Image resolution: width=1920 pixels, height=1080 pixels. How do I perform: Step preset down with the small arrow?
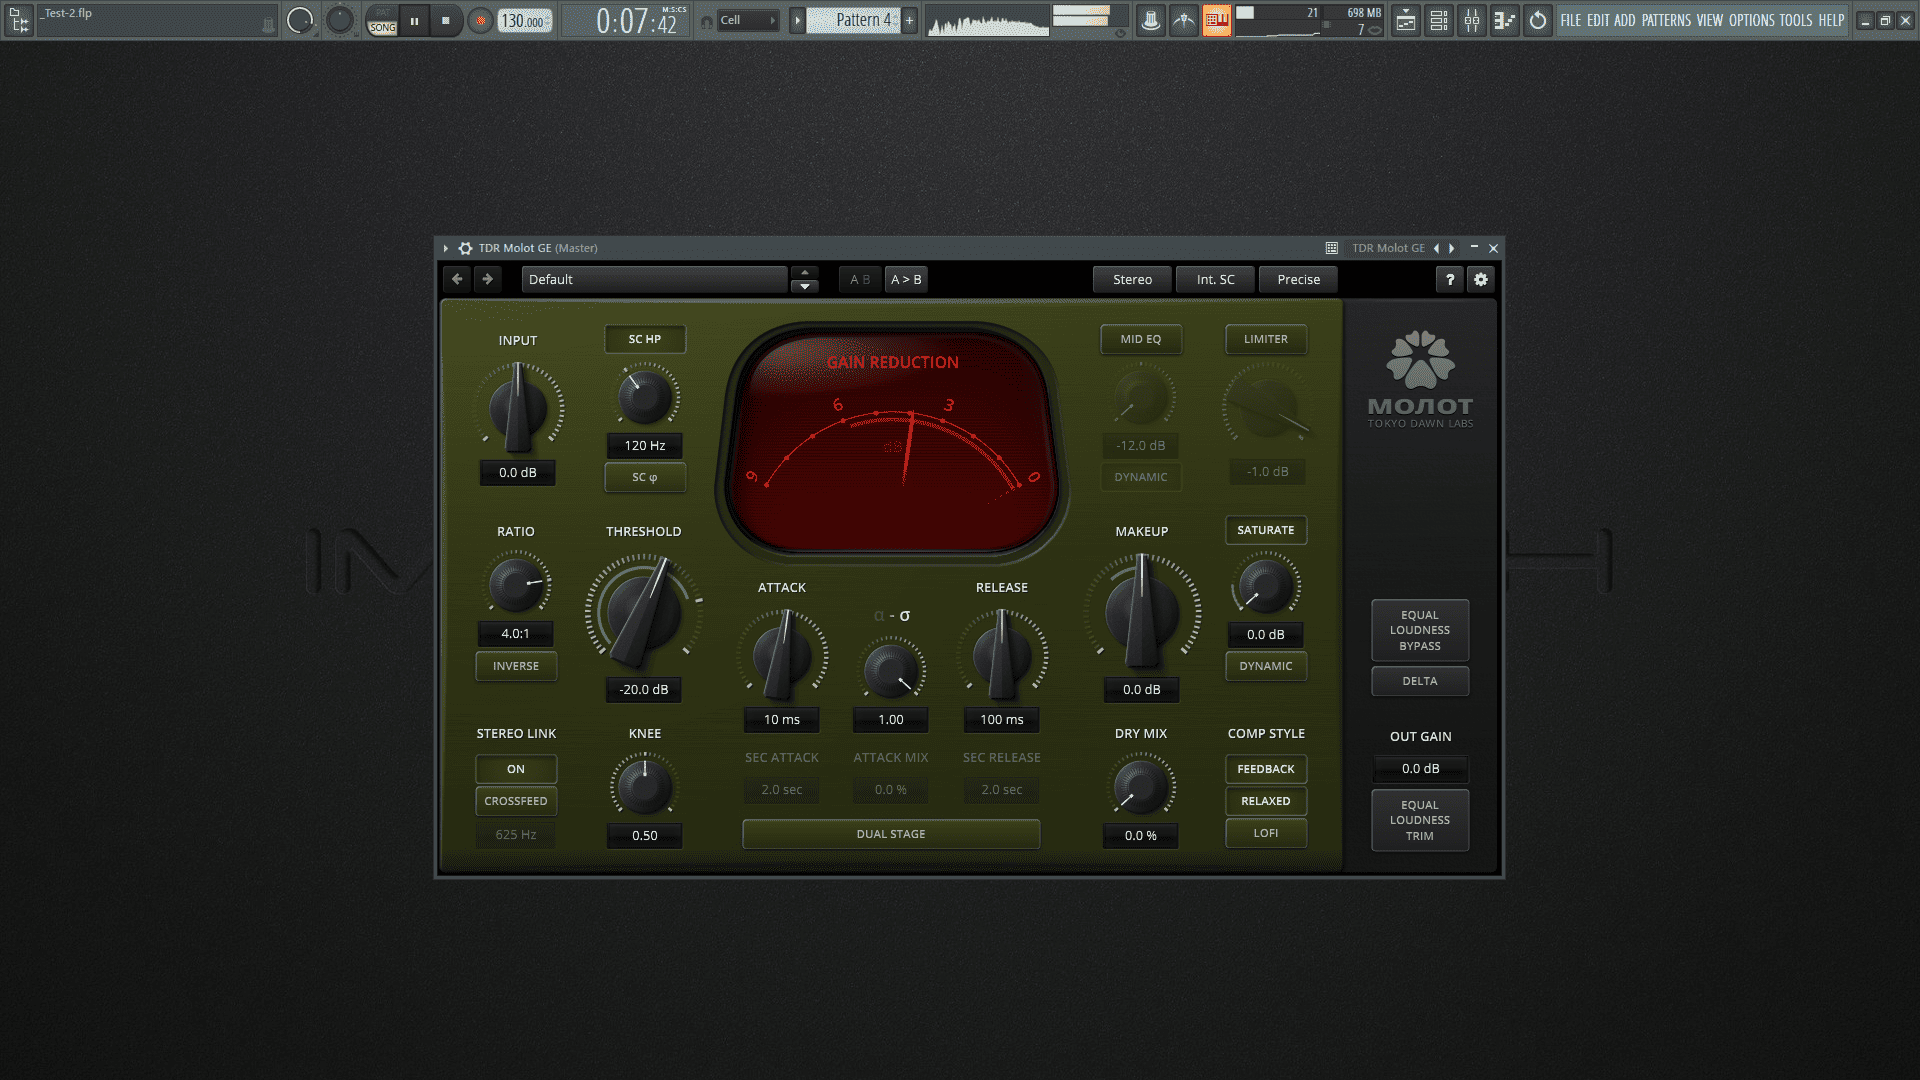pos(805,287)
